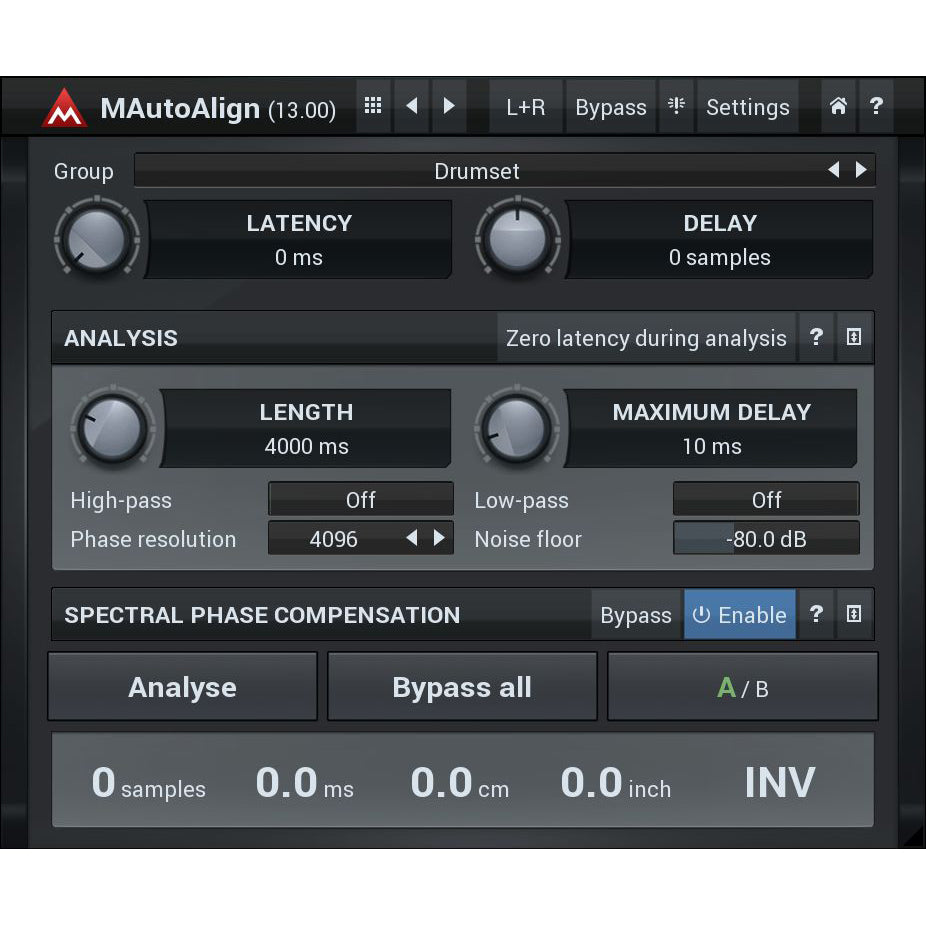
Task: Click Analysis section preset icon
Action: (x=853, y=338)
